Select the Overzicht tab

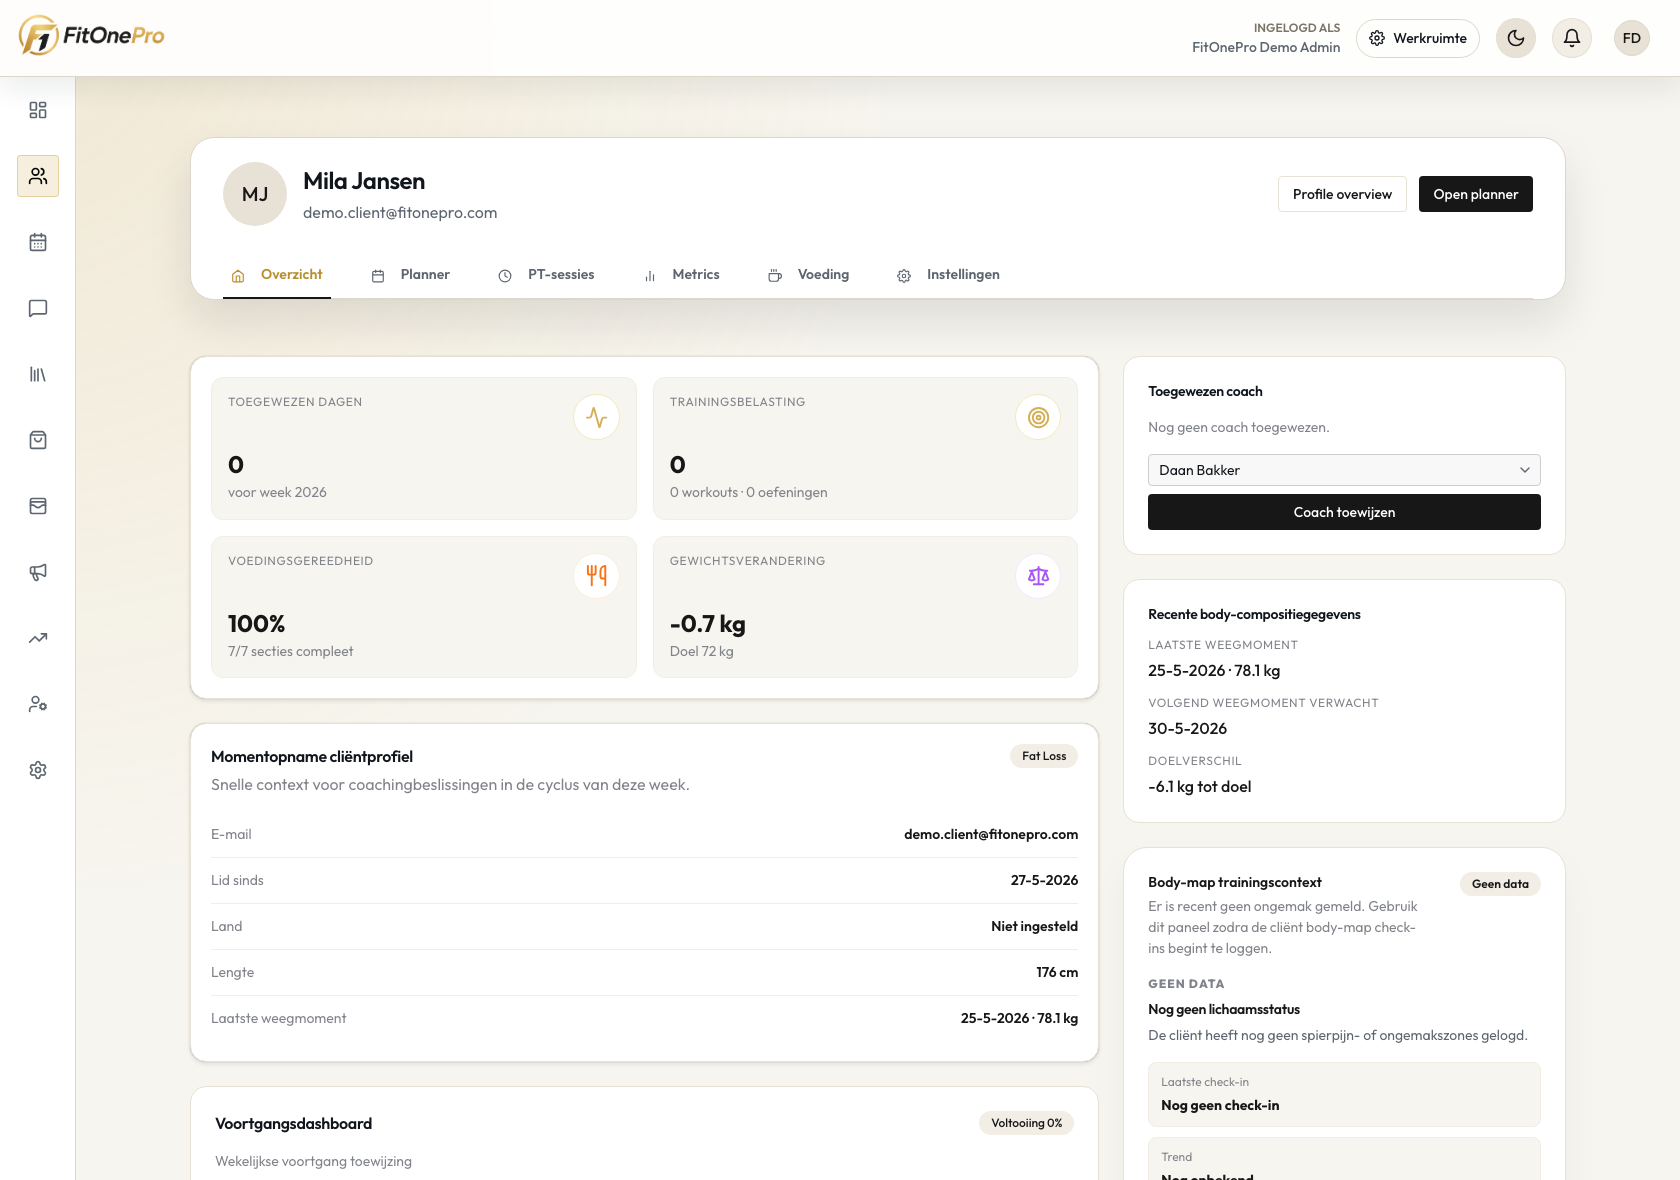(x=277, y=275)
